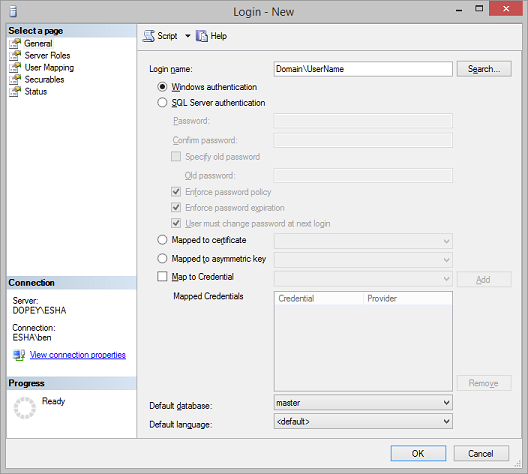The width and height of the screenshot is (528, 474).
Task: Open the Default database dropdown
Action: [x=363, y=403]
